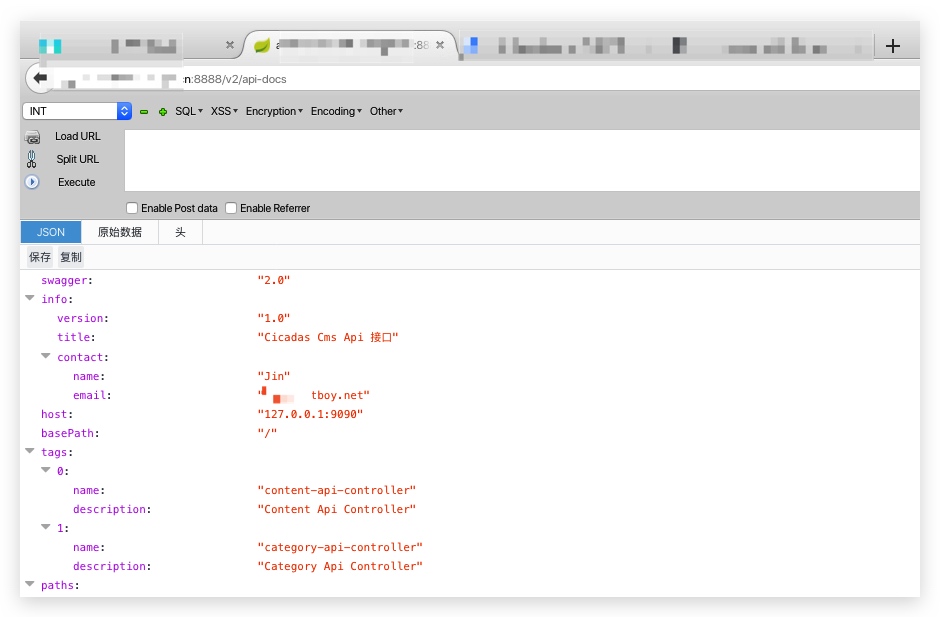
Task: Click the green plus HackBar icon
Action: pyautogui.click(x=162, y=112)
